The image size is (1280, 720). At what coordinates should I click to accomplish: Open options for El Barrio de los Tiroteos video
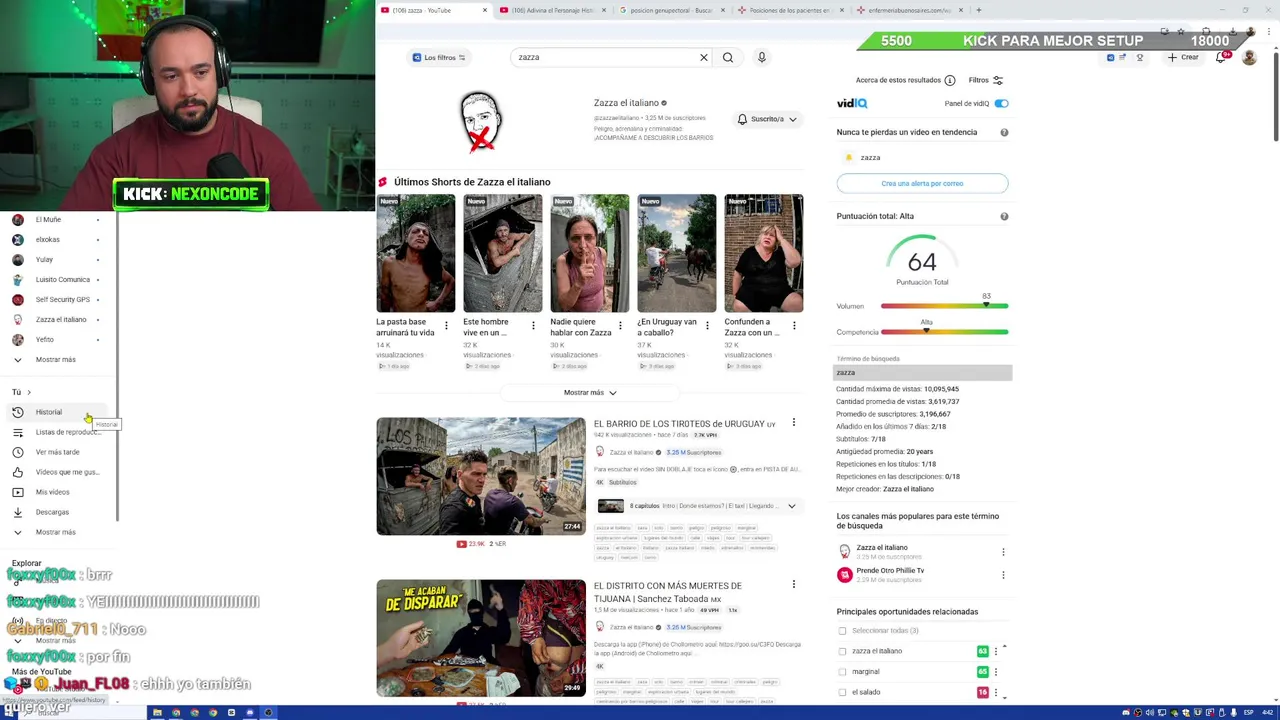point(794,423)
